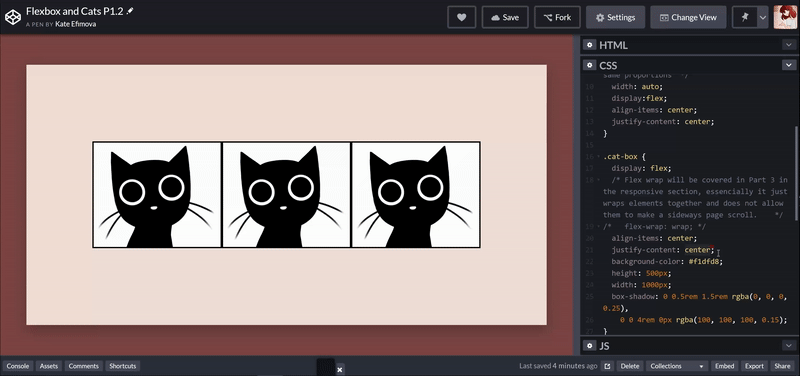This screenshot has height=376, width=800.
Task: Open the Embed options
Action: [x=724, y=366]
